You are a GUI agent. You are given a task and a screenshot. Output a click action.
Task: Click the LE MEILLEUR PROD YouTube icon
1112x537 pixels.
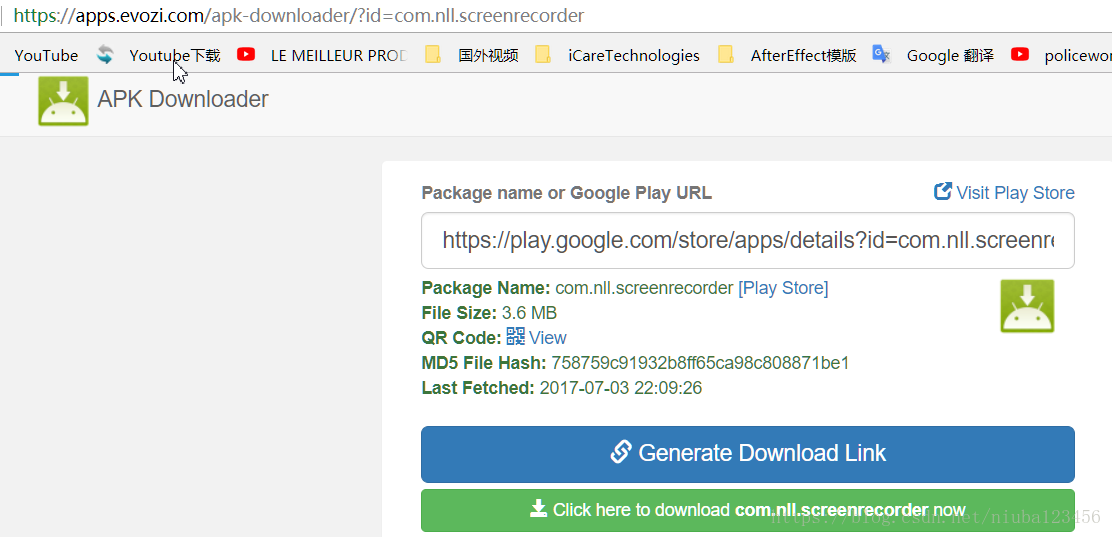pos(246,54)
